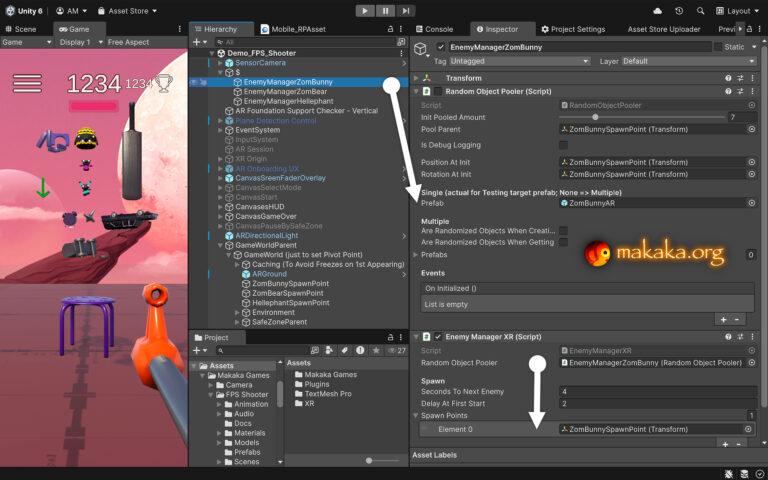Click the Pause button in the toolbar
The width and height of the screenshot is (768, 480).
(x=385, y=11)
